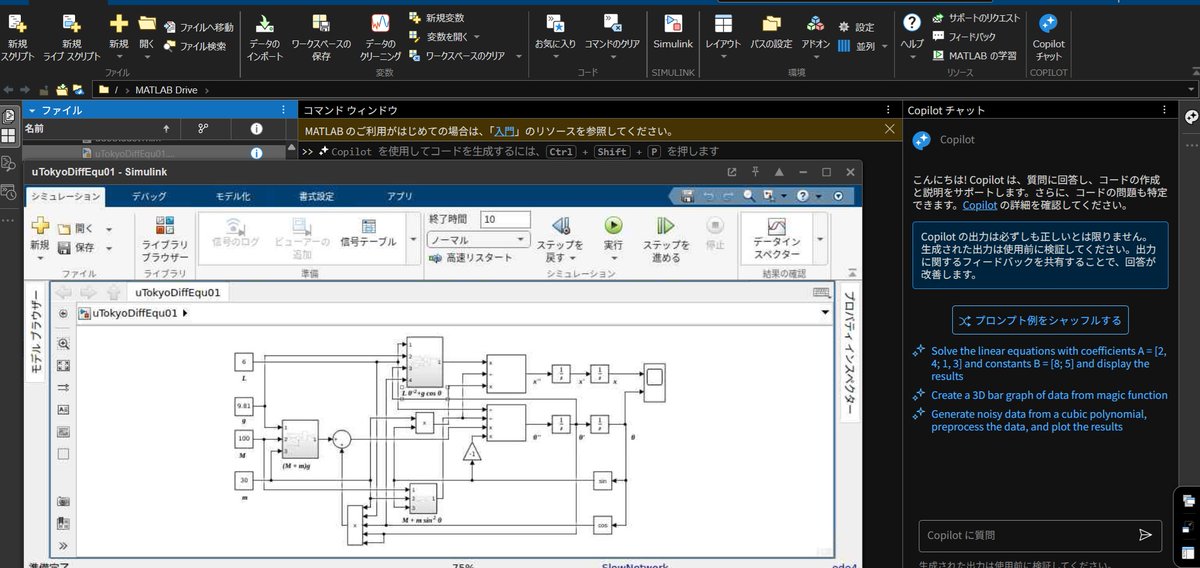
Task: Click the Save Workspace icon
Action: (320, 23)
